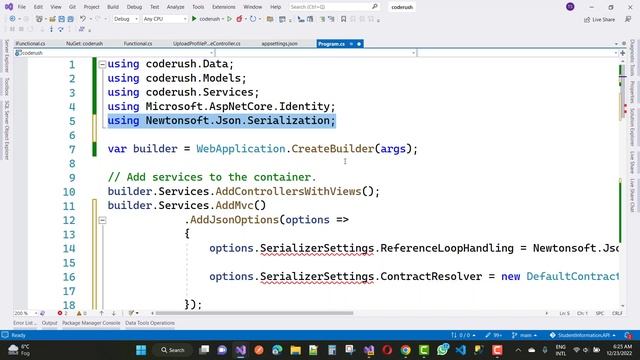Open Google Chrome from the taskbar
This screenshot has width=640, height=360.
click(x=405, y=350)
